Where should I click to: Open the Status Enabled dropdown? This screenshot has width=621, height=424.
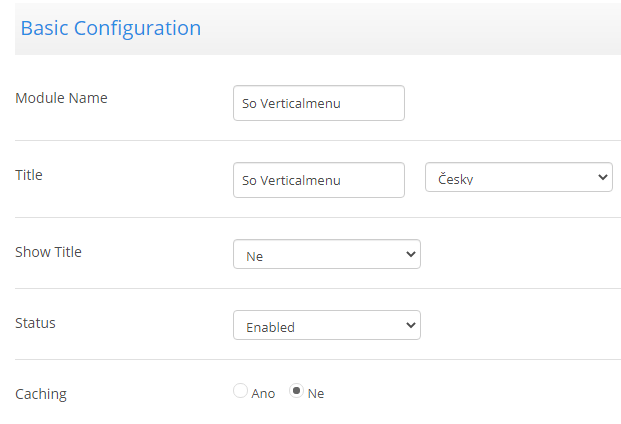tap(327, 325)
